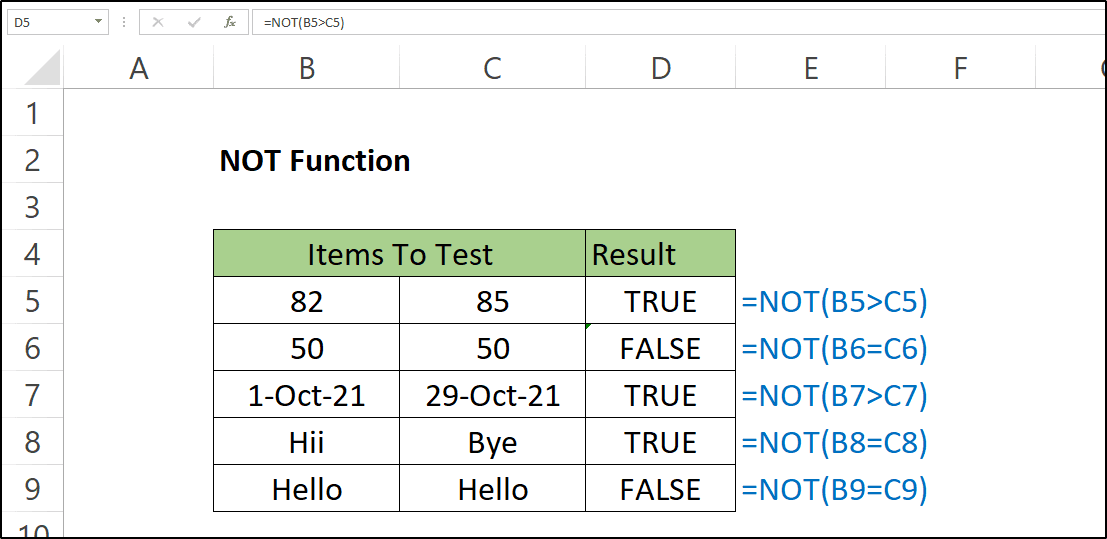Screen dimensions: 1107x539
Task: Select column B header
Action: point(306,69)
